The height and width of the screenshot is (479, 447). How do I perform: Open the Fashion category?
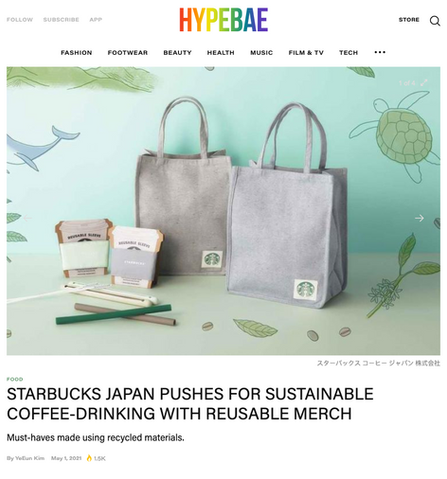coord(76,53)
